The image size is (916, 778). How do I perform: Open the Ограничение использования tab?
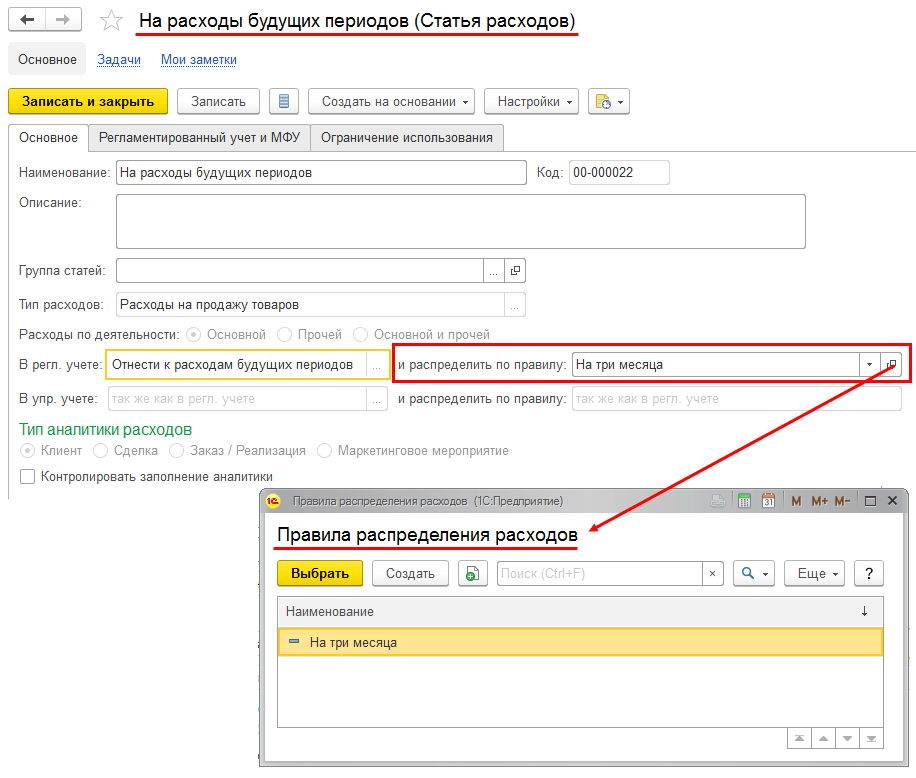407,137
